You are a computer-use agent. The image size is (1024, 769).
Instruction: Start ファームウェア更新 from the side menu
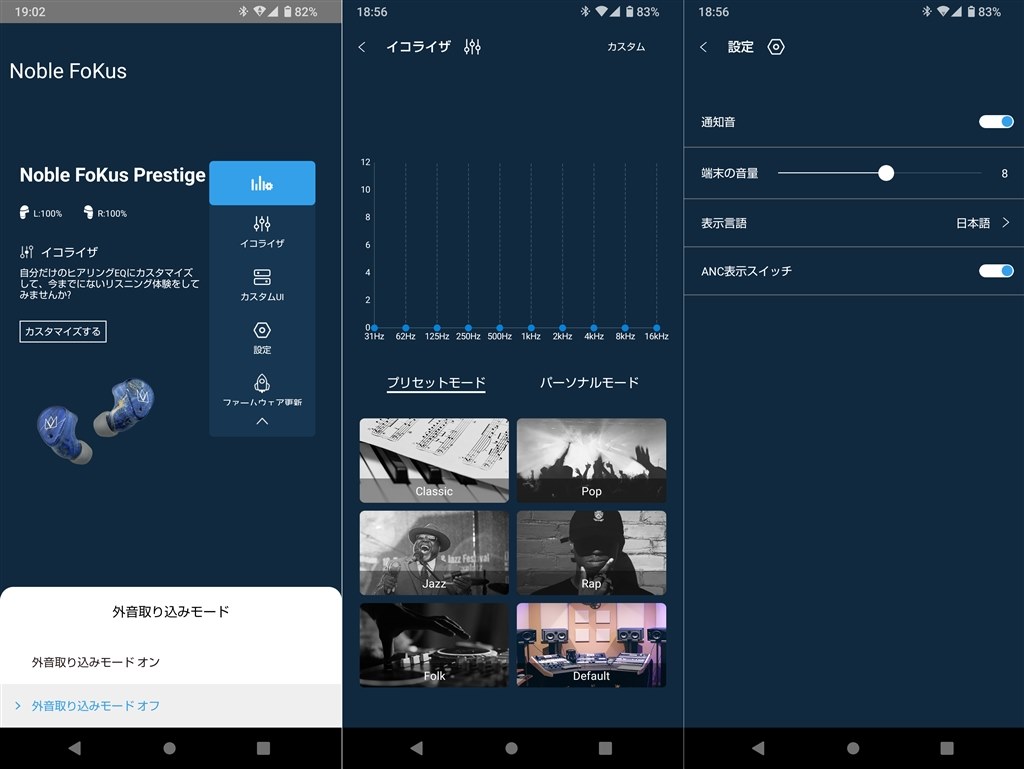262,390
